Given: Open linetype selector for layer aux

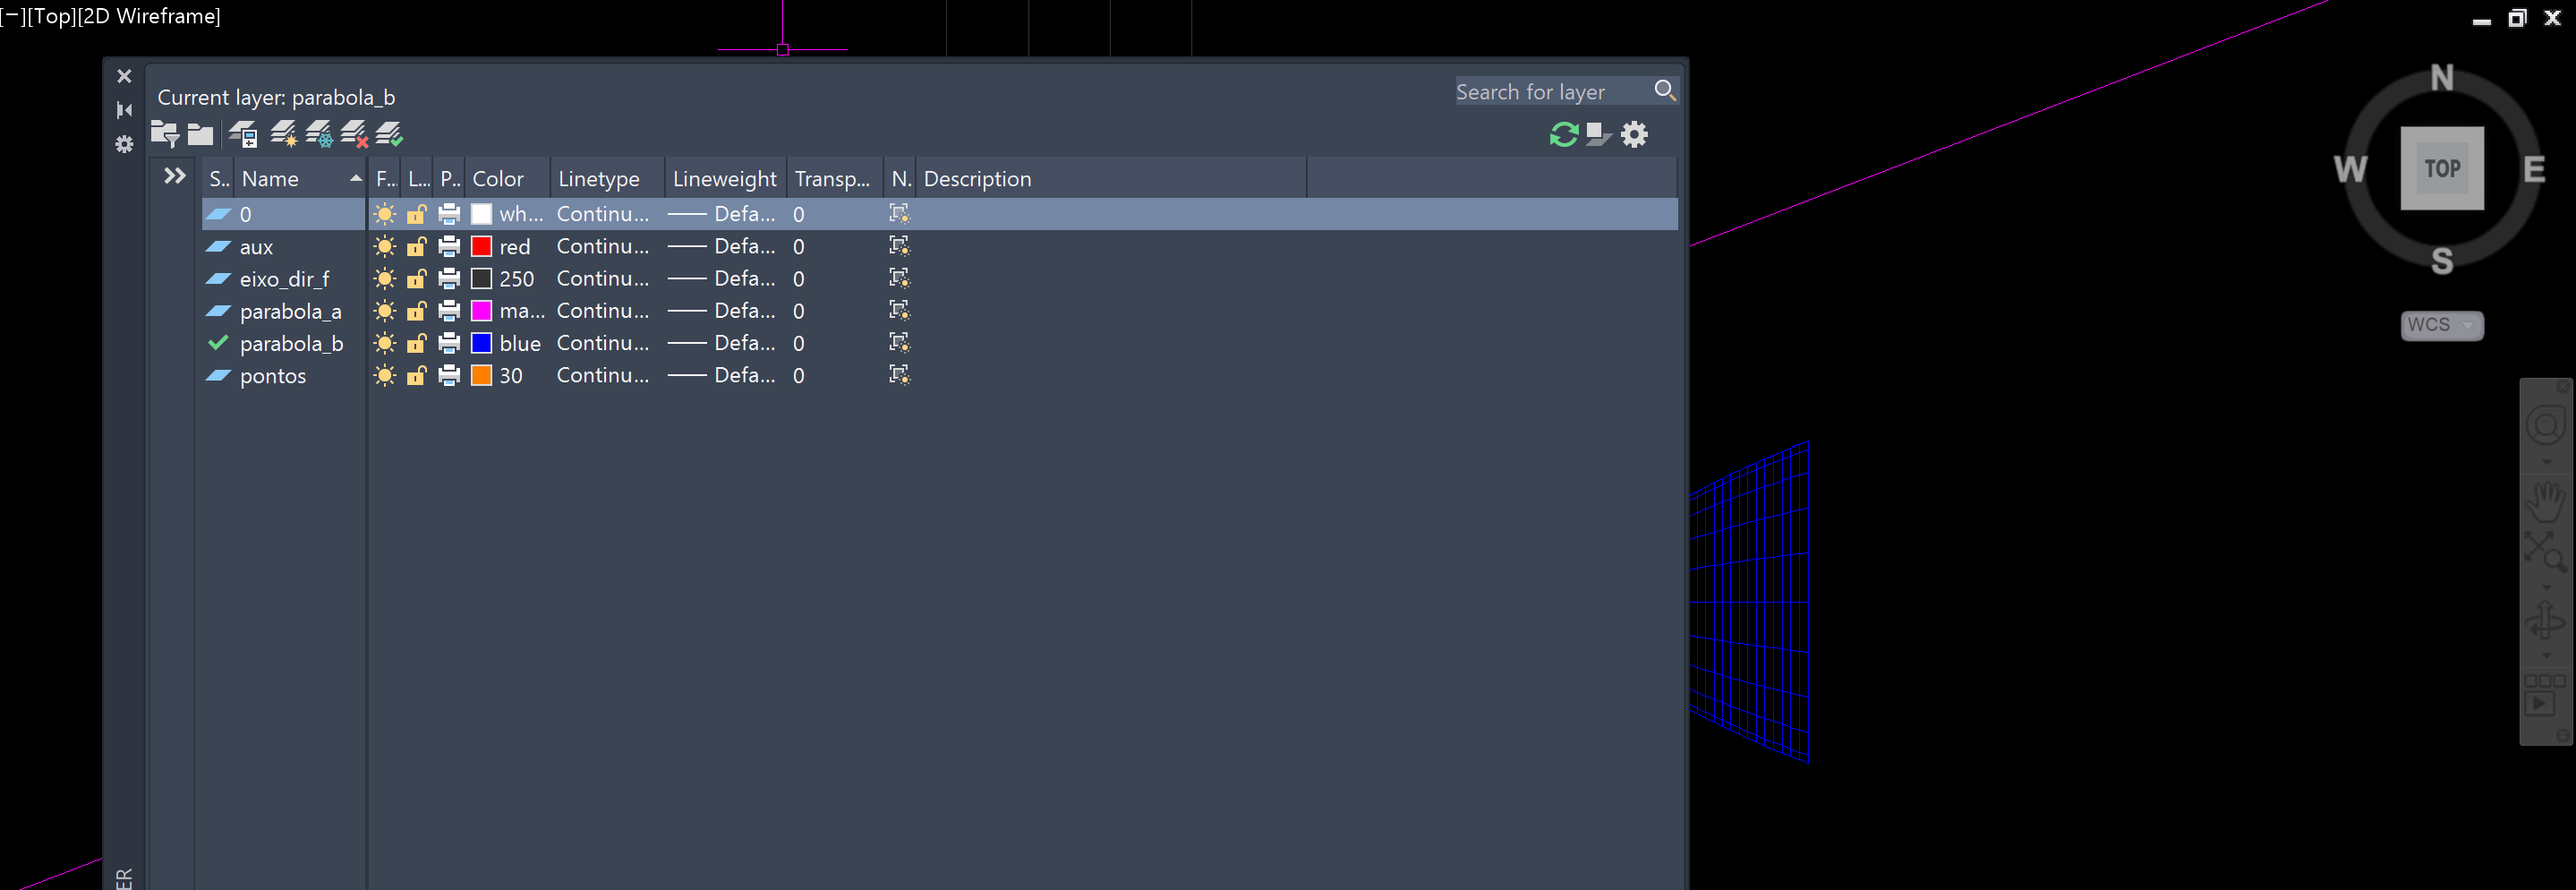Looking at the screenshot, I should click(x=603, y=246).
